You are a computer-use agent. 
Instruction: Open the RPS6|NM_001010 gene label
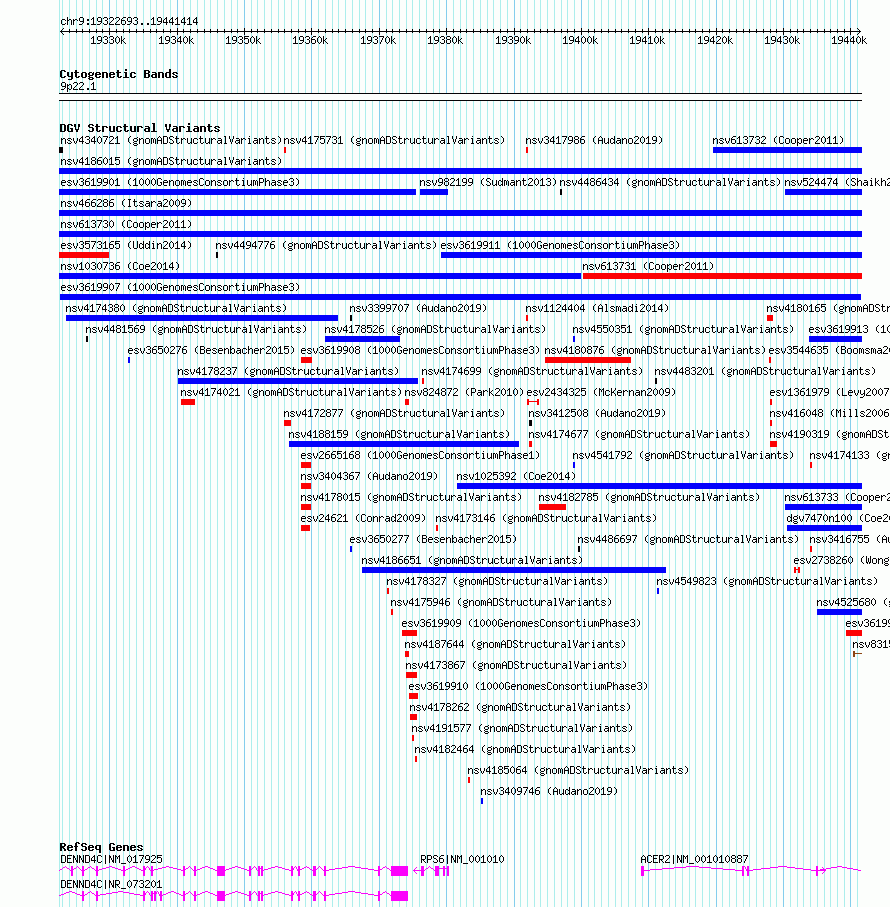point(462,860)
